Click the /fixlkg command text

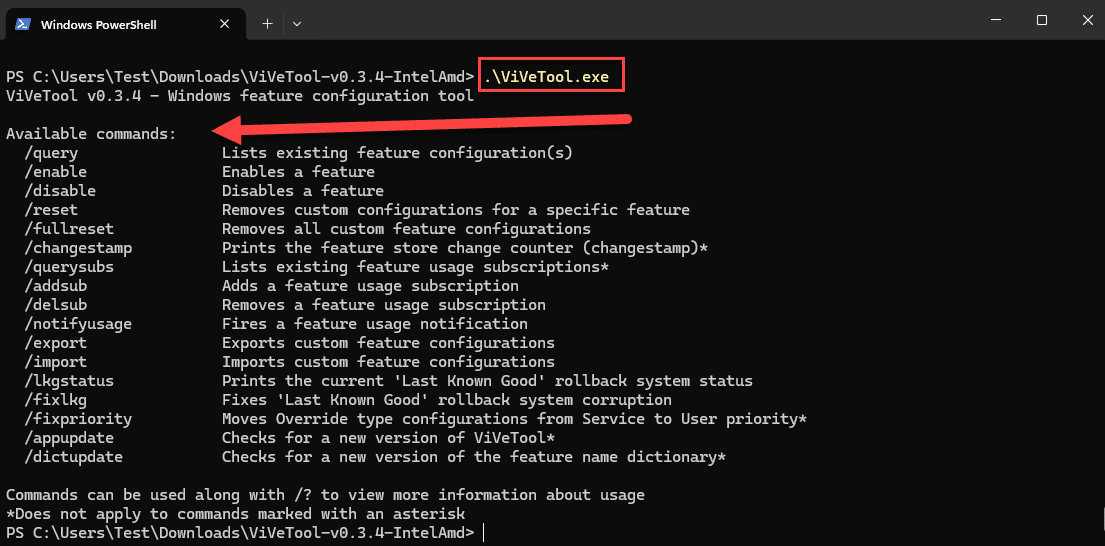pos(56,399)
